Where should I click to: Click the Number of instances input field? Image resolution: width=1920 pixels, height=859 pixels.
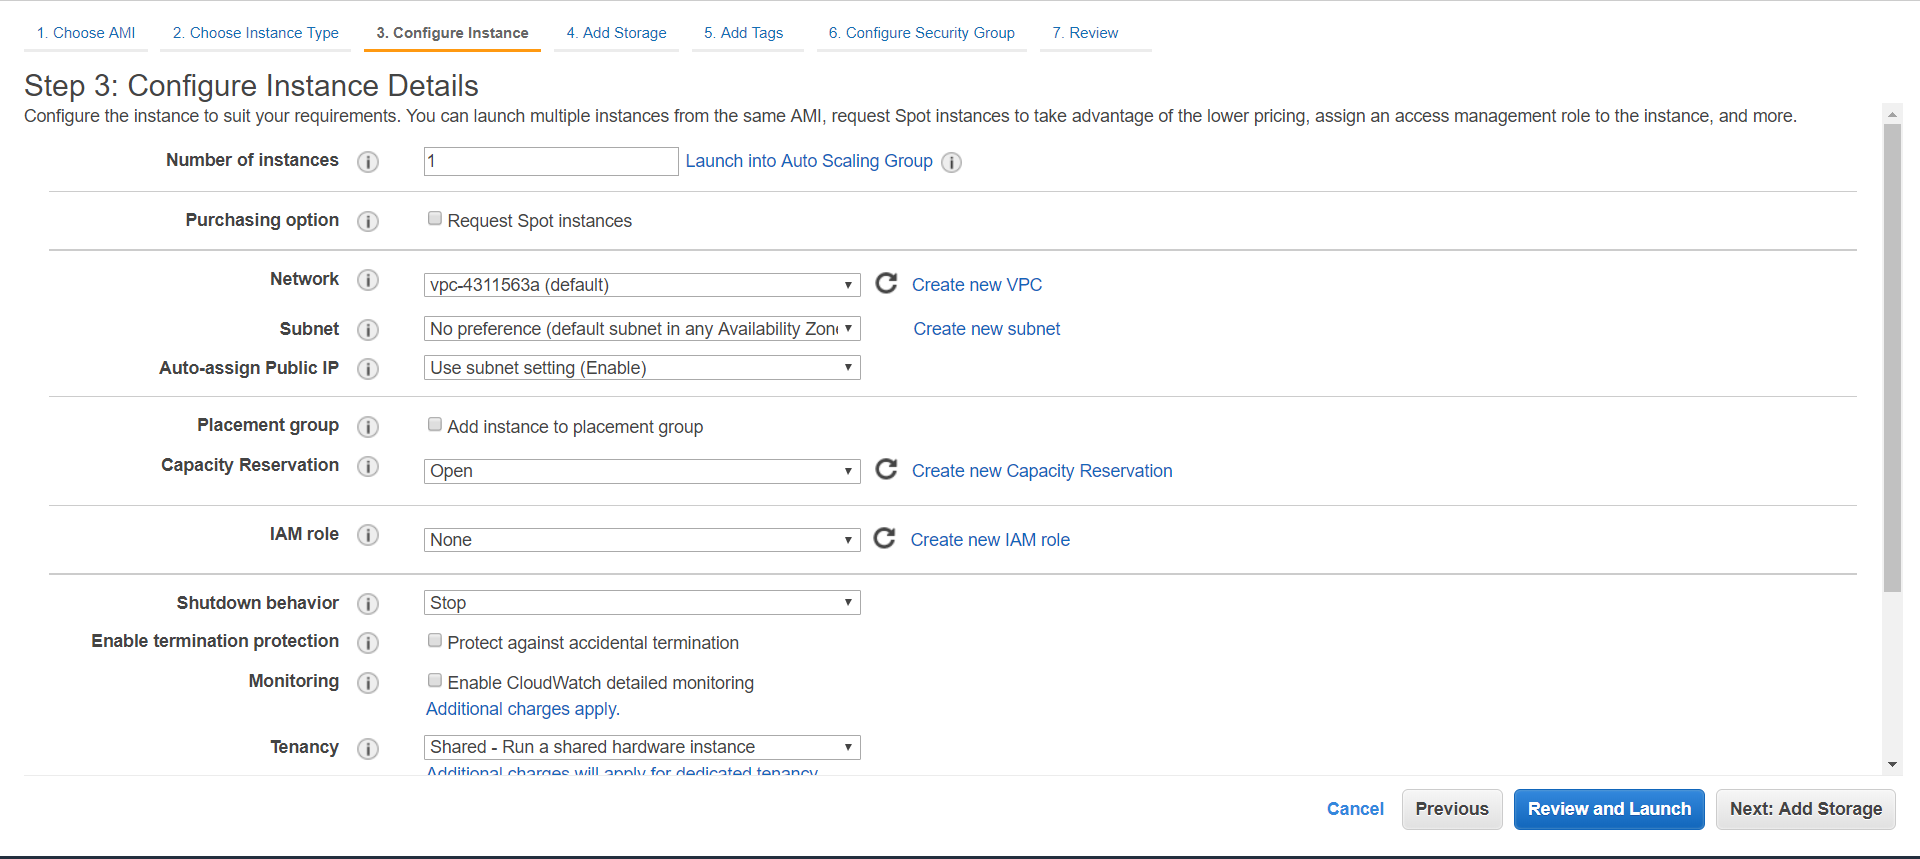click(x=551, y=161)
